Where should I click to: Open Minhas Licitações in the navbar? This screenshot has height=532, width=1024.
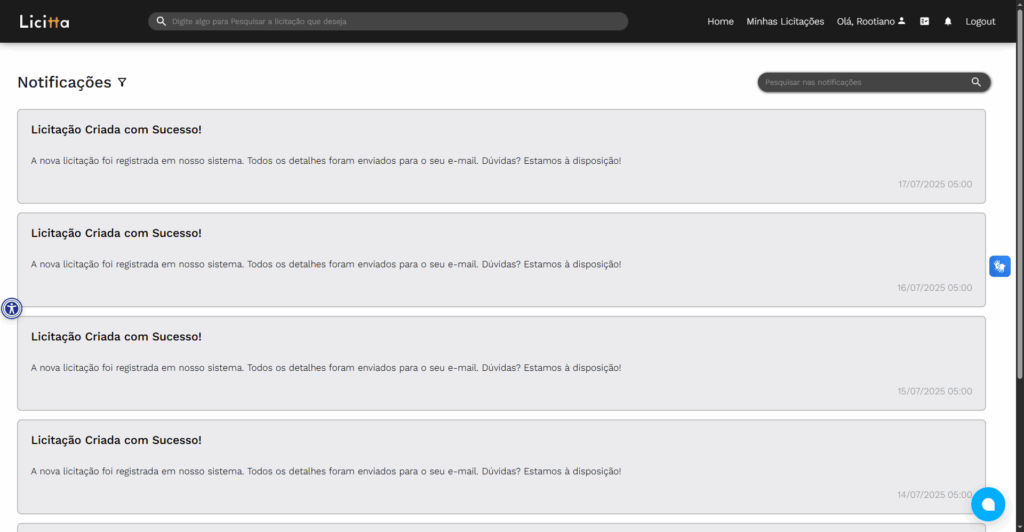click(x=785, y=22)
